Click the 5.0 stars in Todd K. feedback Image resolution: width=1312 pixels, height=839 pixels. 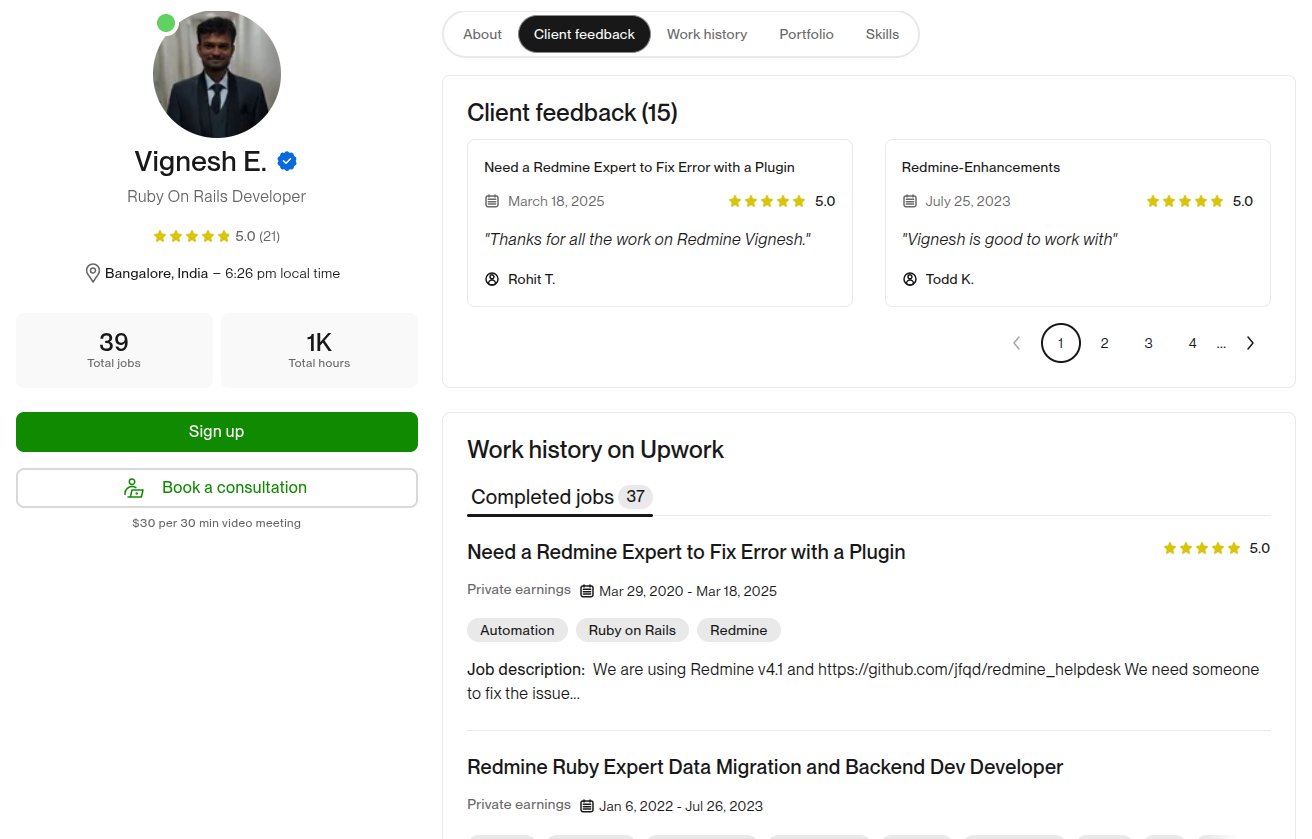click(x=1184, y=201)
